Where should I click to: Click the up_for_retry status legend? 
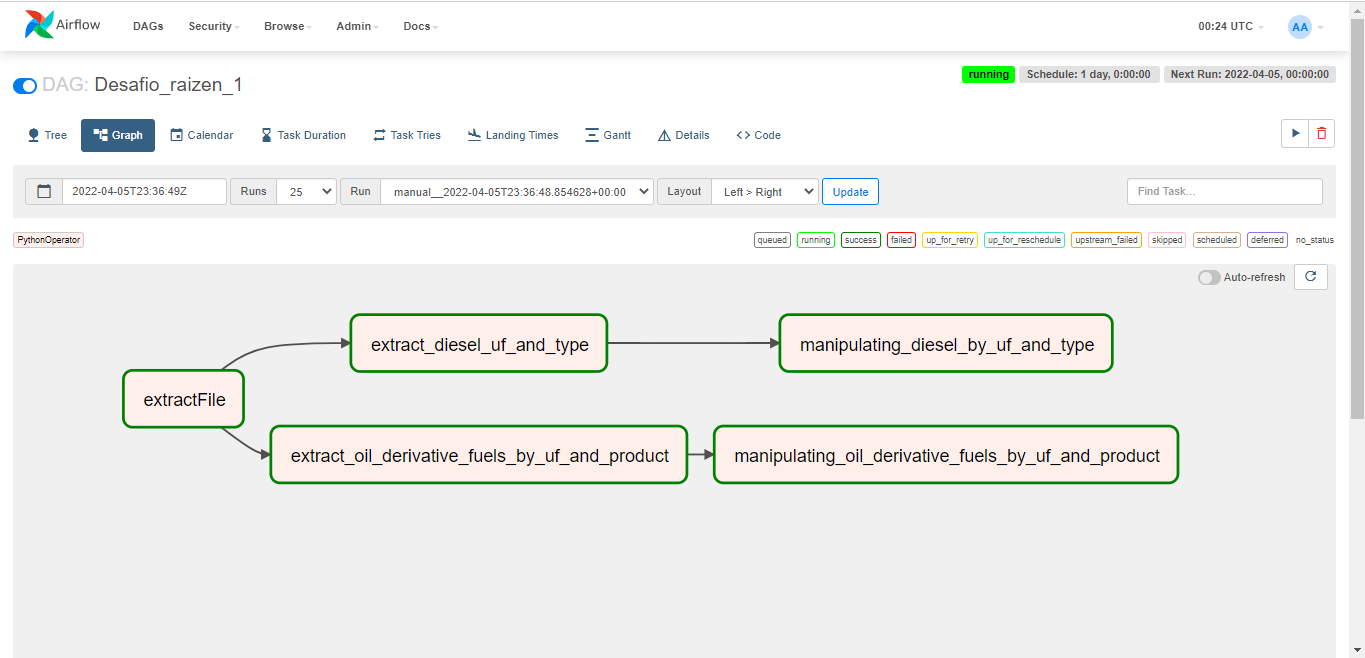(950, 240)
